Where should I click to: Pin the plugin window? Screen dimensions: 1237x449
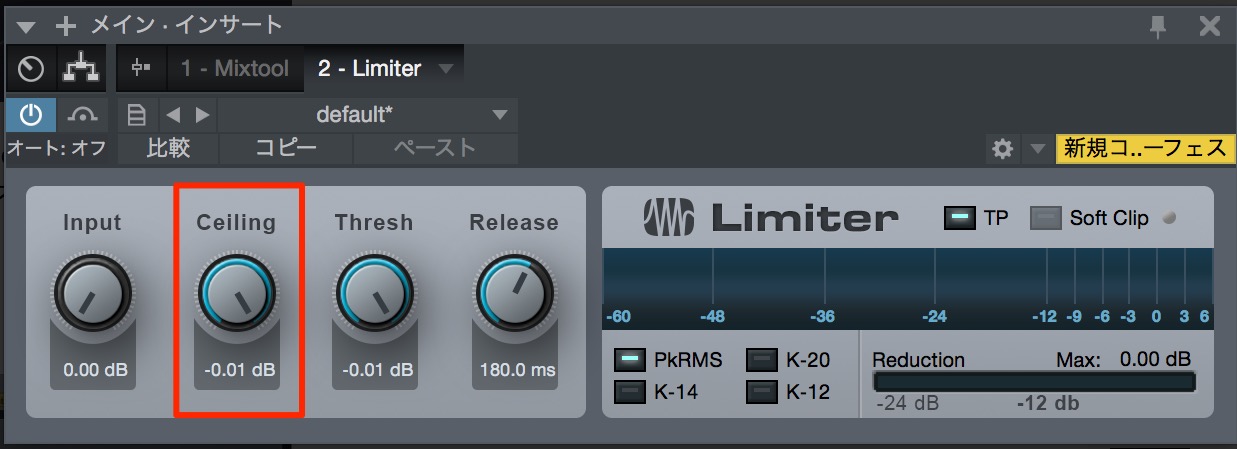1159,26
